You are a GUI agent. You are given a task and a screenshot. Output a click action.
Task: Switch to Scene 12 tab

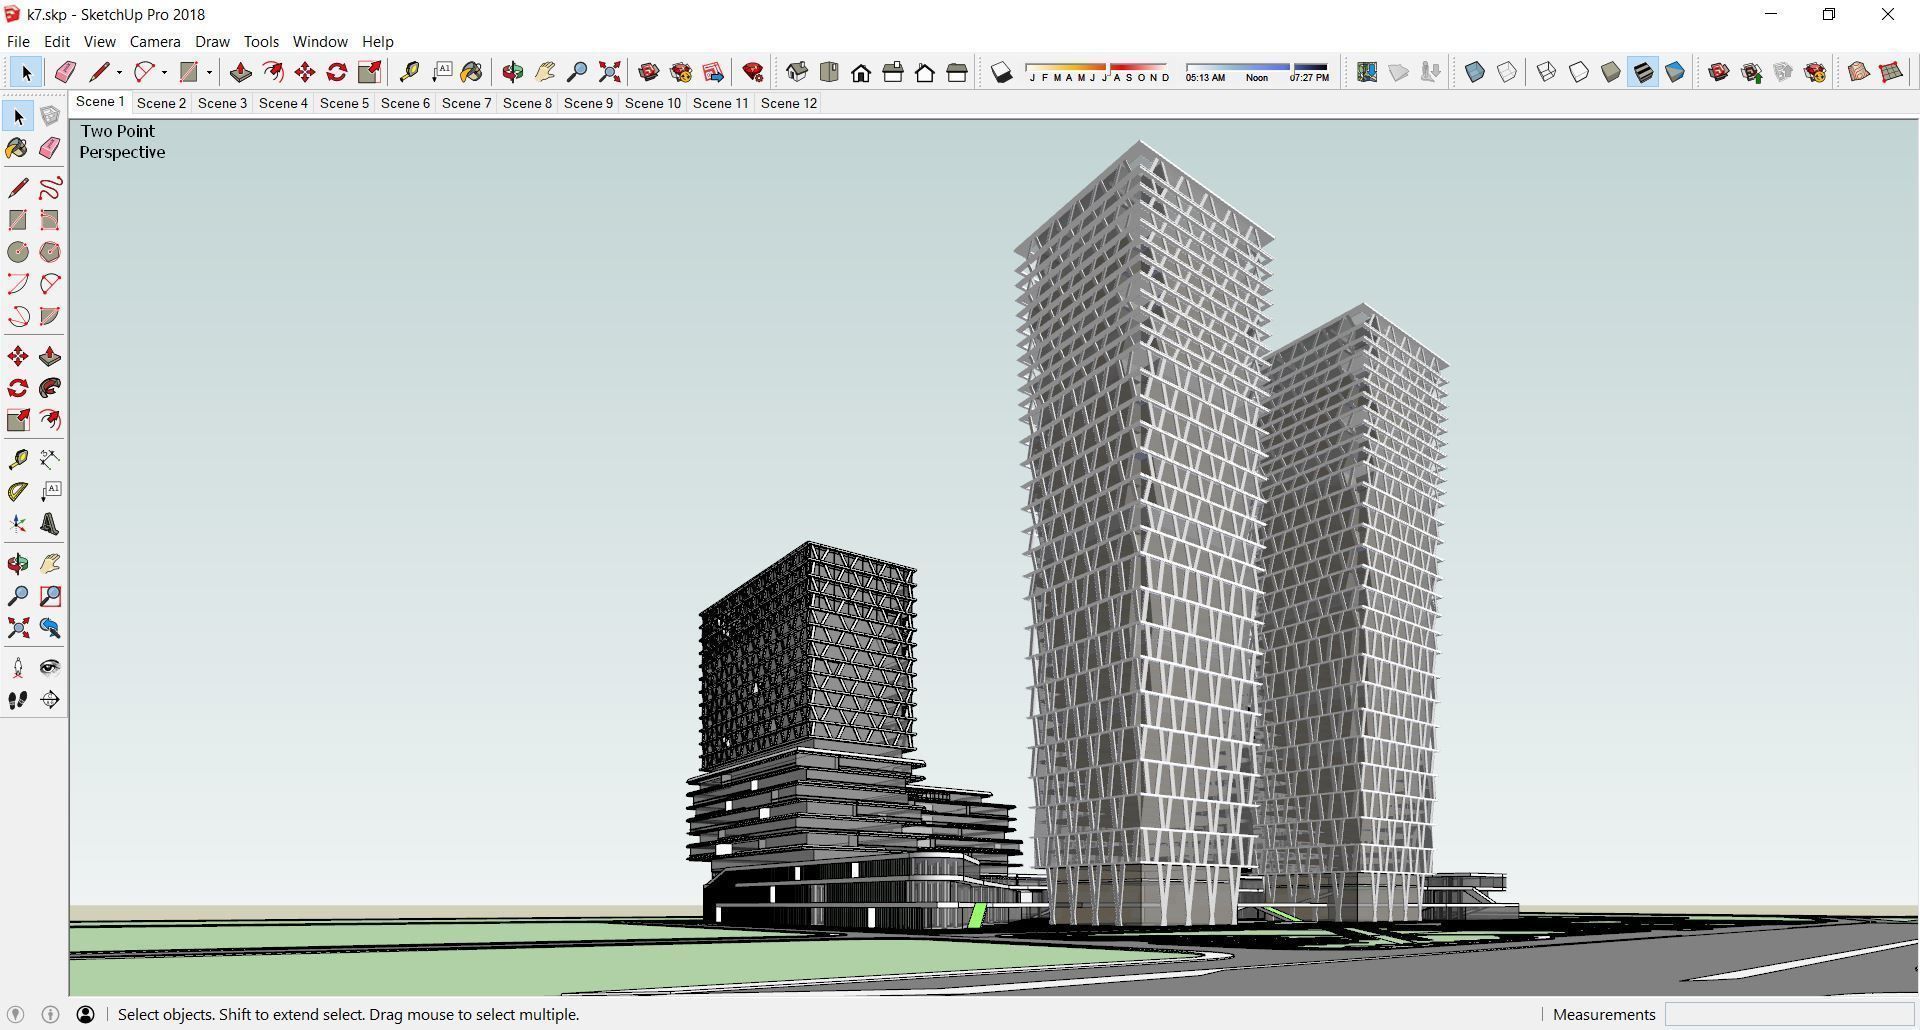pos(789,103)
